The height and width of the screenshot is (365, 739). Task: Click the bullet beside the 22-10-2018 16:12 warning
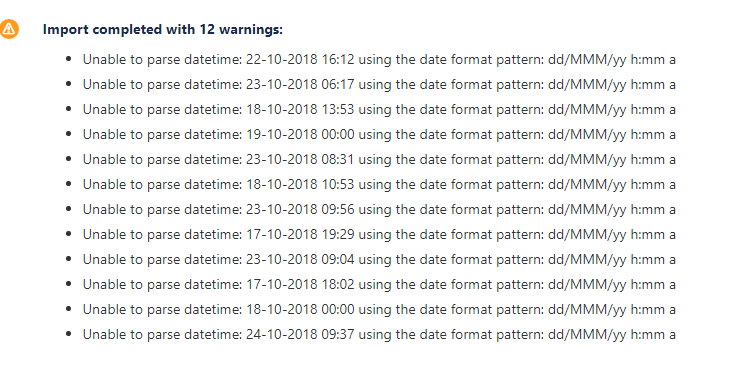(x=69, y=59)
